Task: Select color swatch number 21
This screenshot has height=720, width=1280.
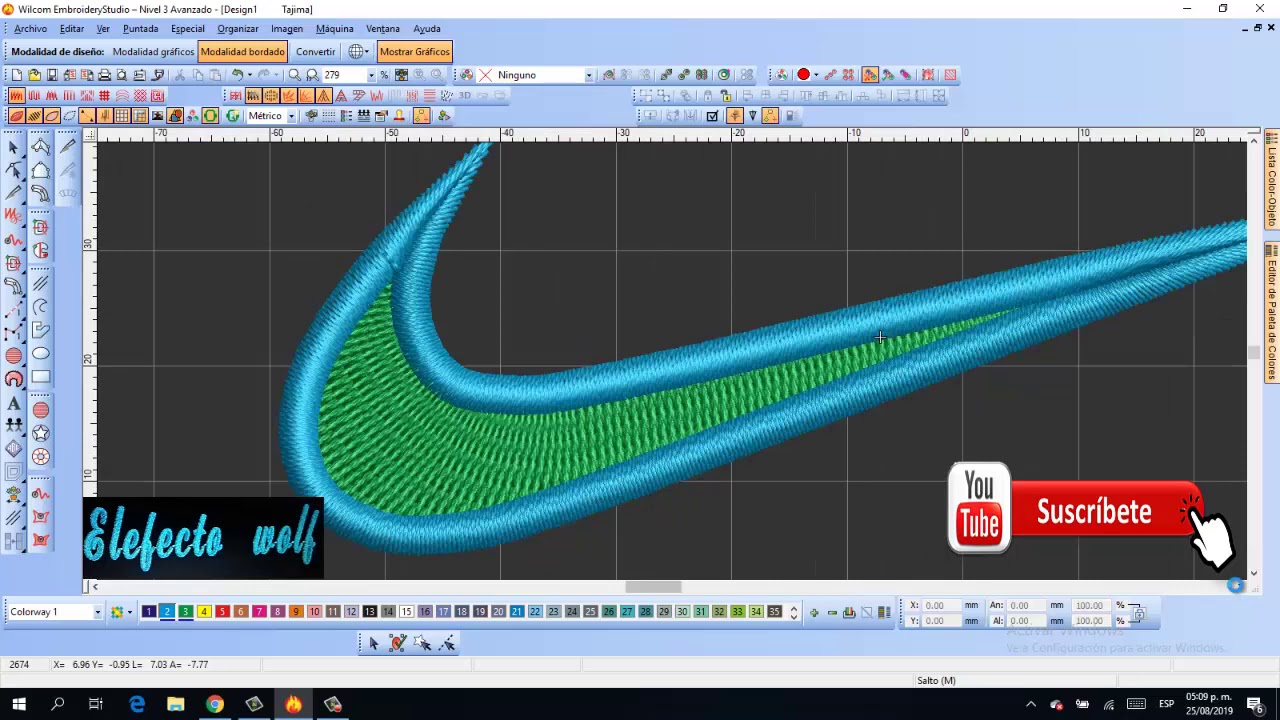Action: point(517,612)
